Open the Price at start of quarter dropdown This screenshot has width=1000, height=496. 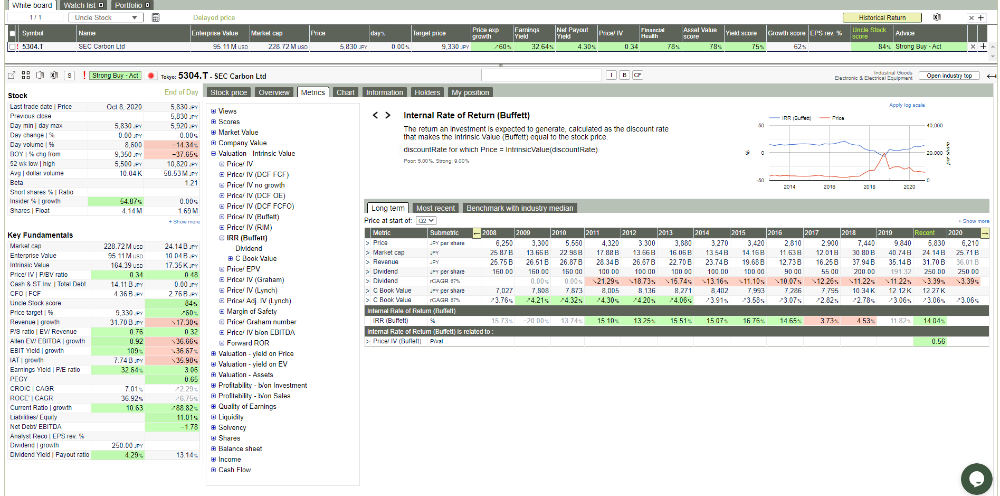click(x=426, y=220)
